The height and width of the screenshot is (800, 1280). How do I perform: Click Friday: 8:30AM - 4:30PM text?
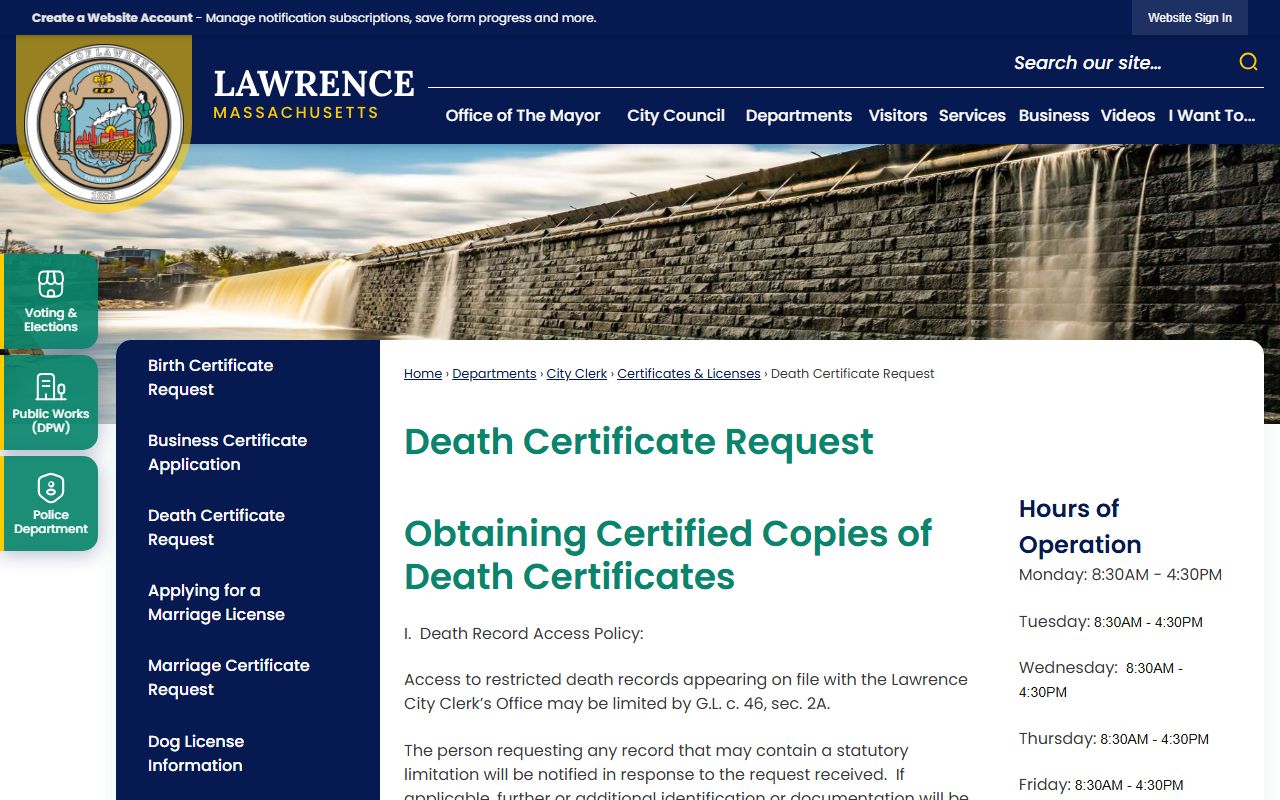point(1101,785)
